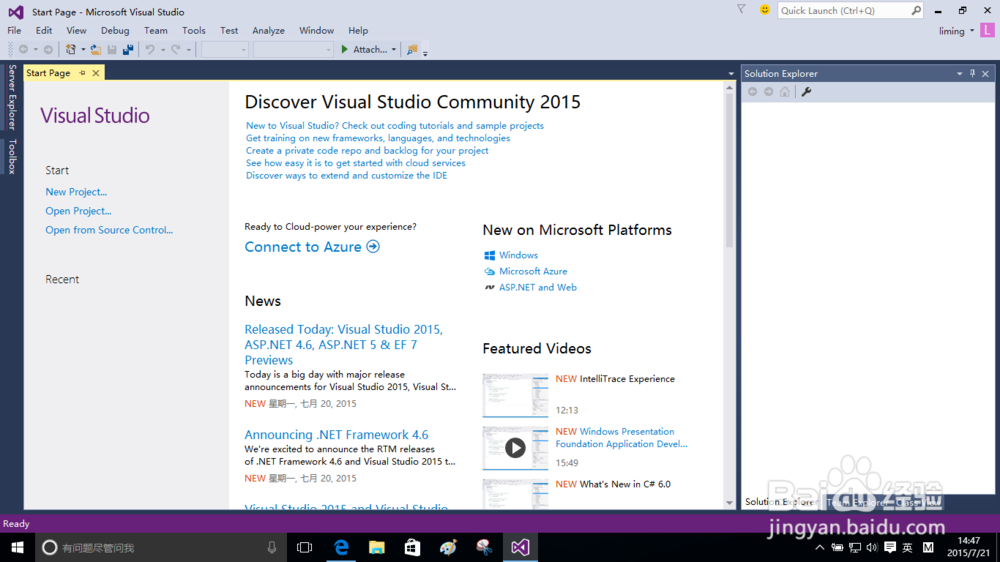Open the Solution Platforms combo box

click(293, 50)
